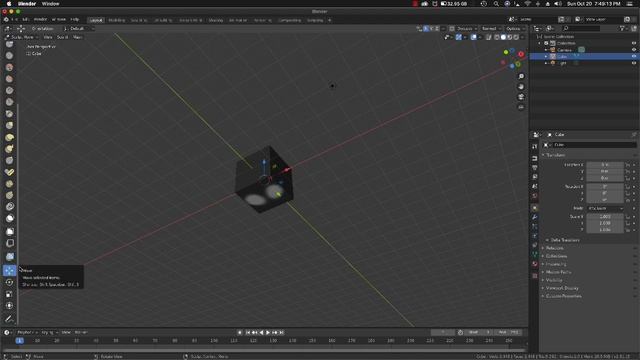Screen dimensions: 640x360
Task: Open the Playback dropdown in timeline
Action: [x=27, y=333]
